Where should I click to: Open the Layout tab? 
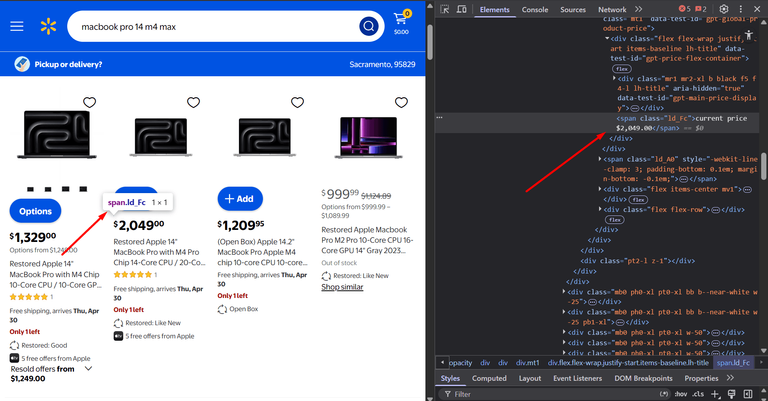click(529, 378)
